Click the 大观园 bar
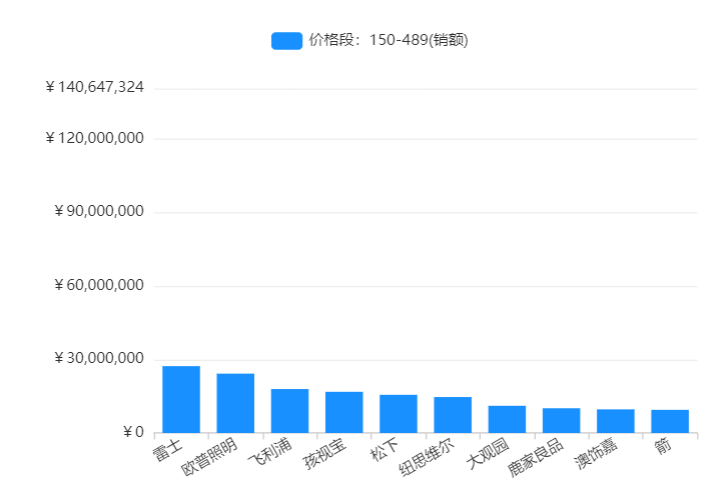The image size is (726, 499). tap(507, 419)
